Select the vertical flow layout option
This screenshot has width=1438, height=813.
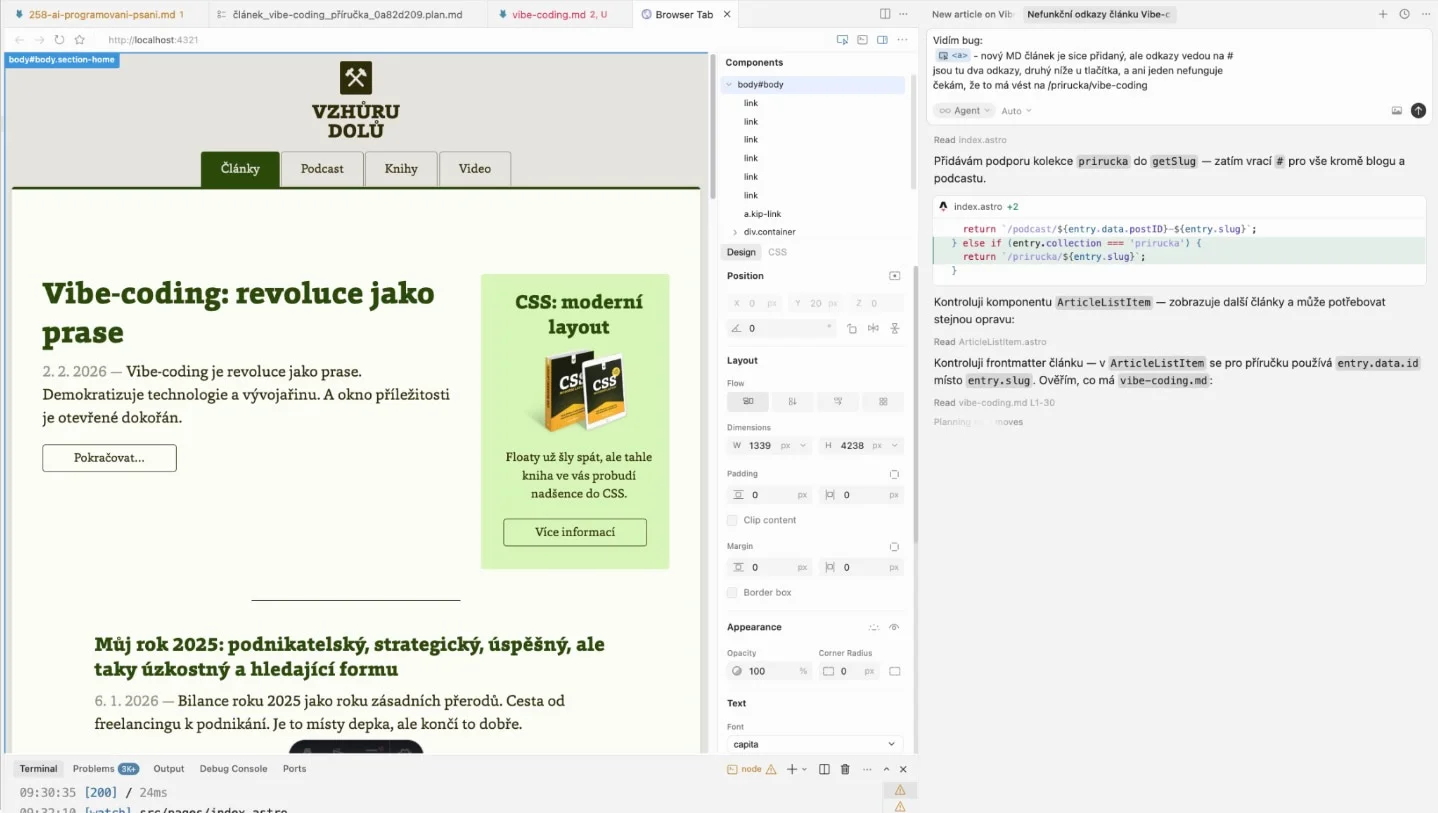pyautogui.click(x=792, y=401)
